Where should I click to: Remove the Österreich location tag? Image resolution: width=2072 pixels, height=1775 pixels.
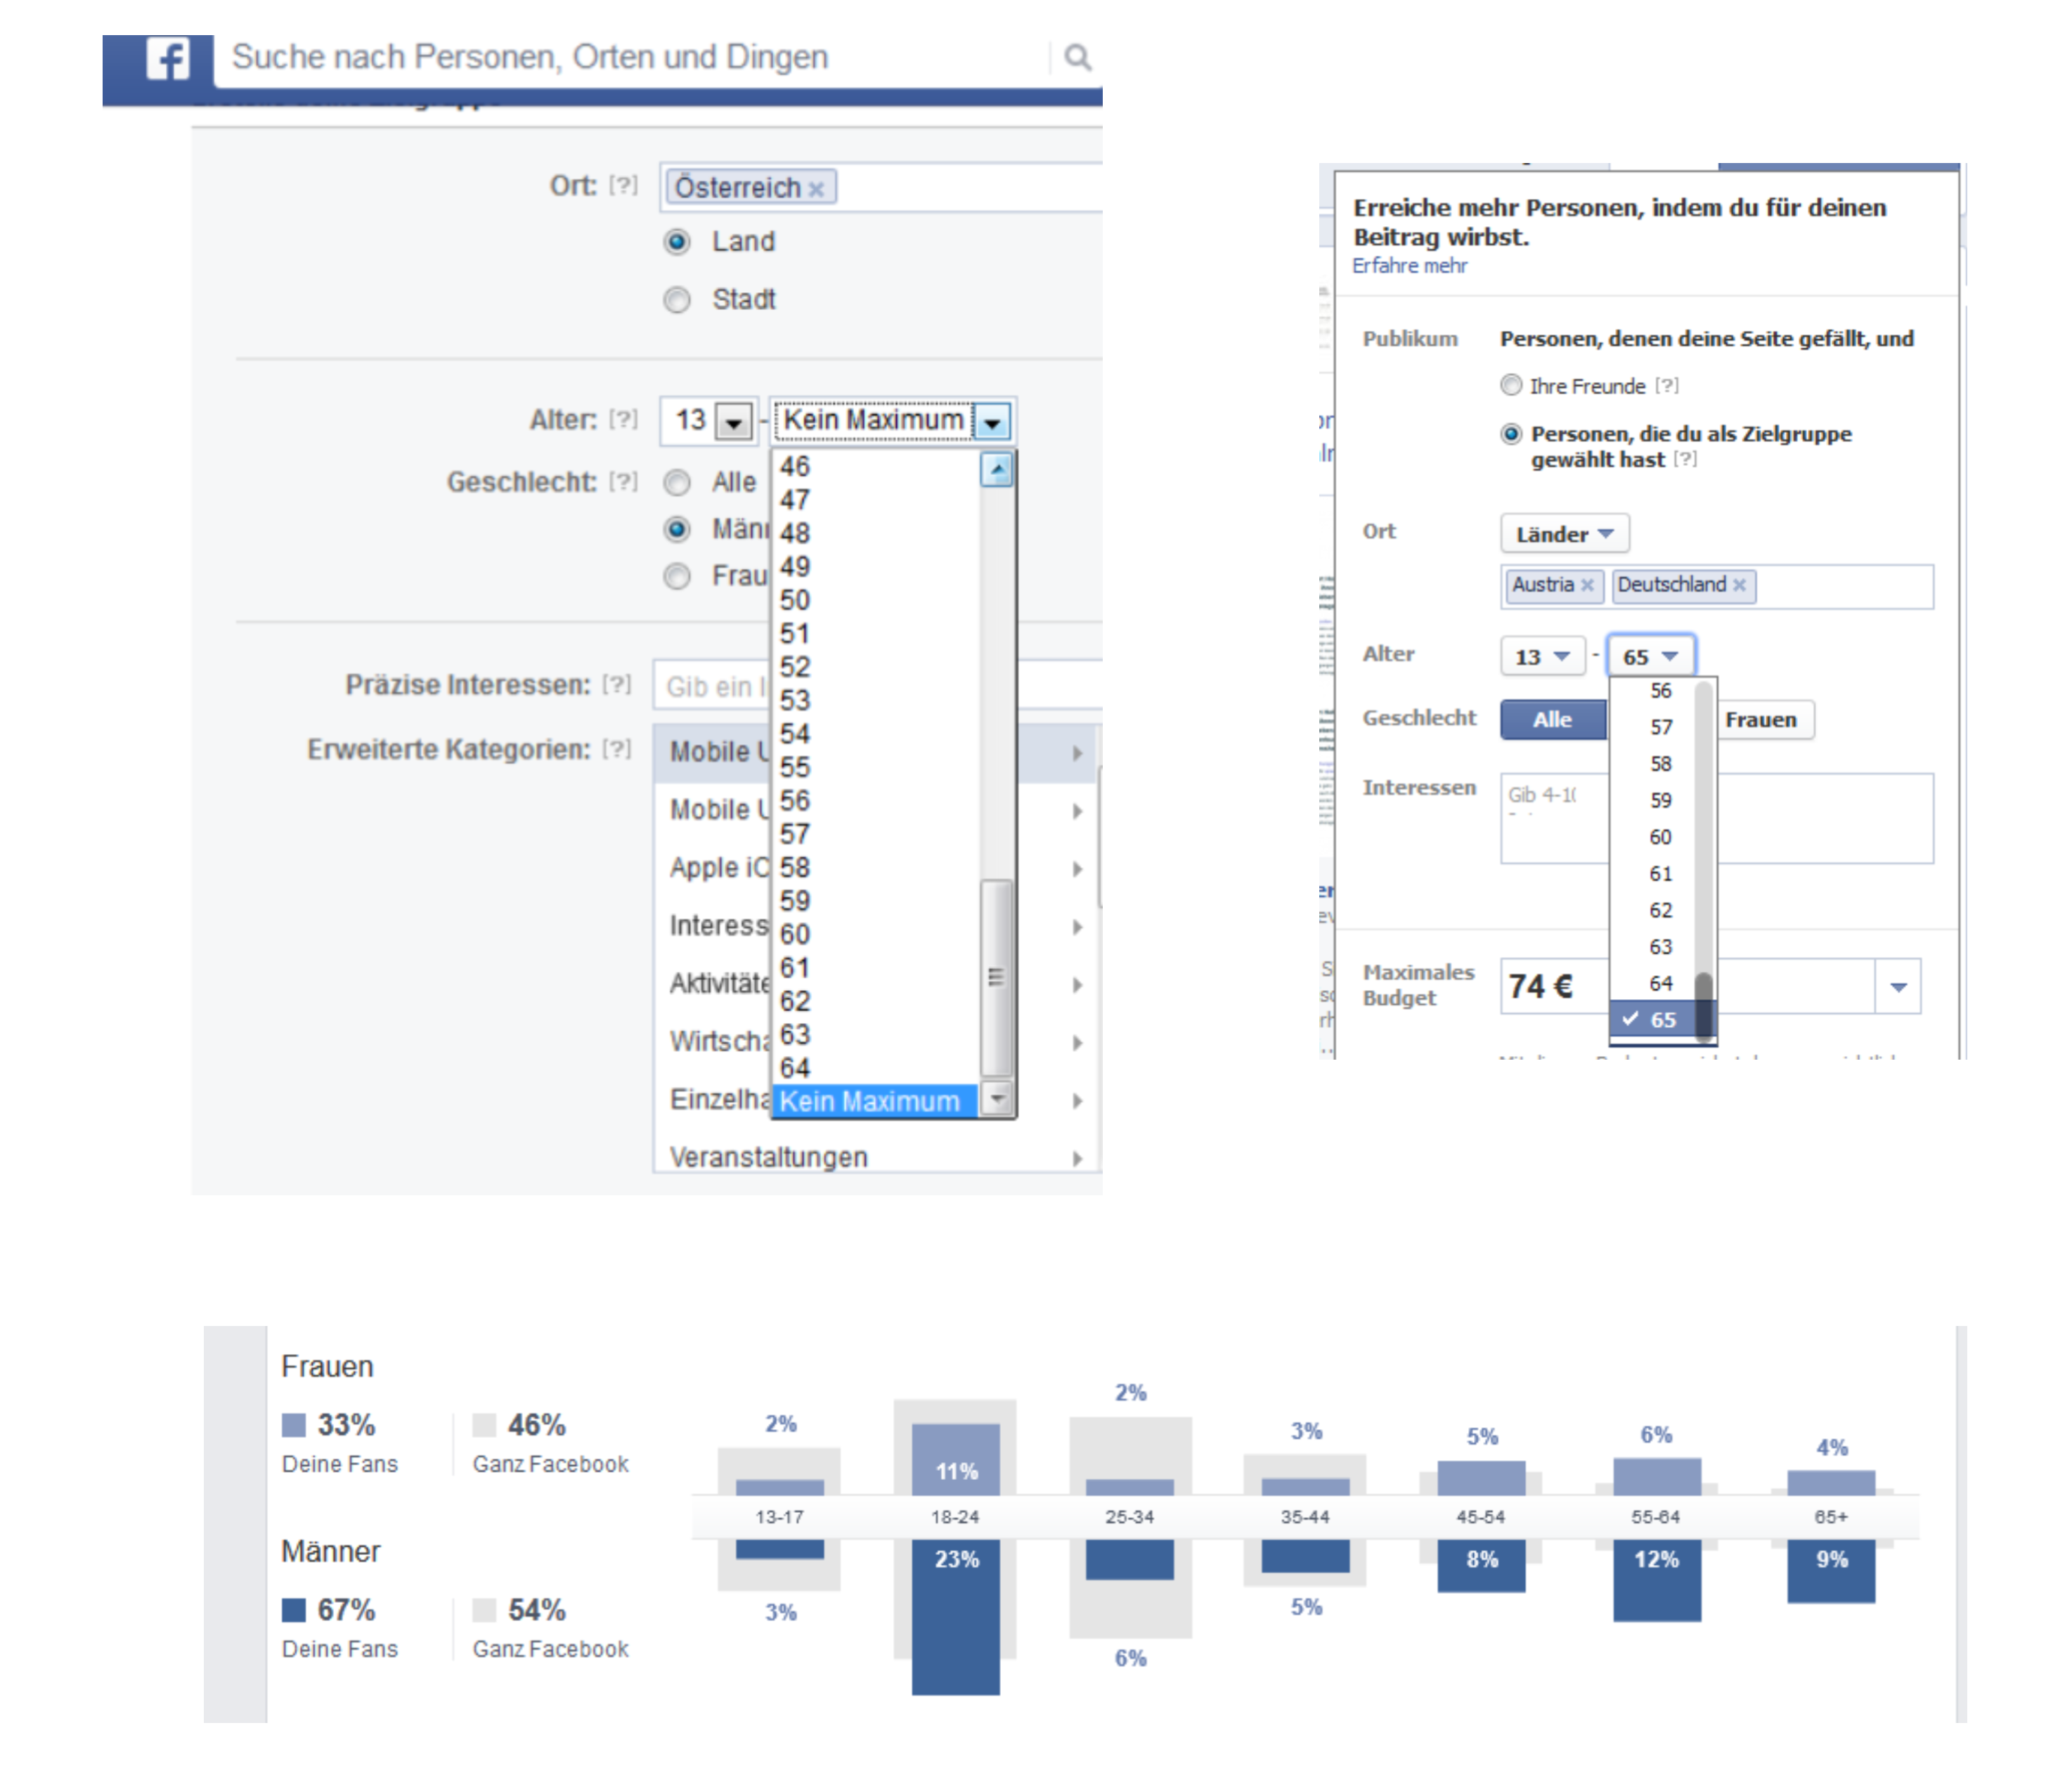point(816,189)
